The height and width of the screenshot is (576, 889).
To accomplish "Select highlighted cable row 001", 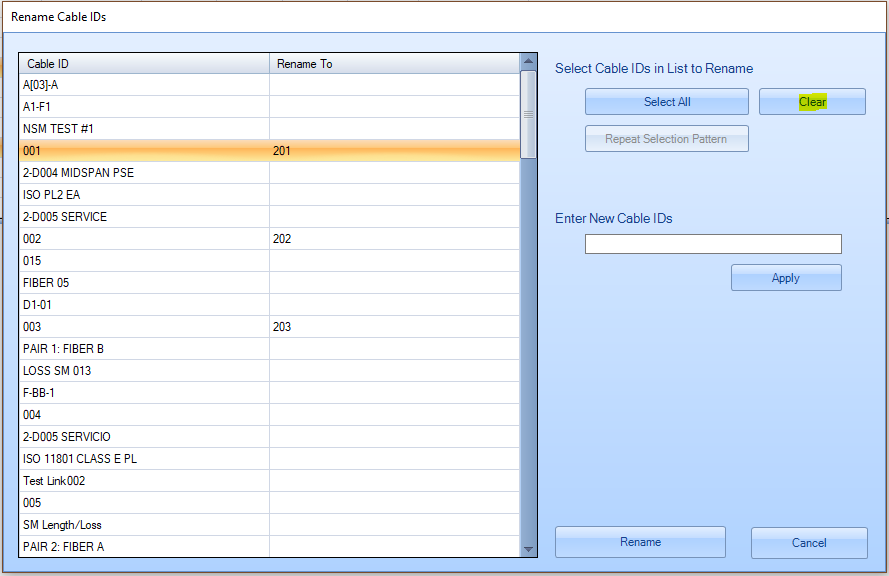I will (x=269, y=151).
